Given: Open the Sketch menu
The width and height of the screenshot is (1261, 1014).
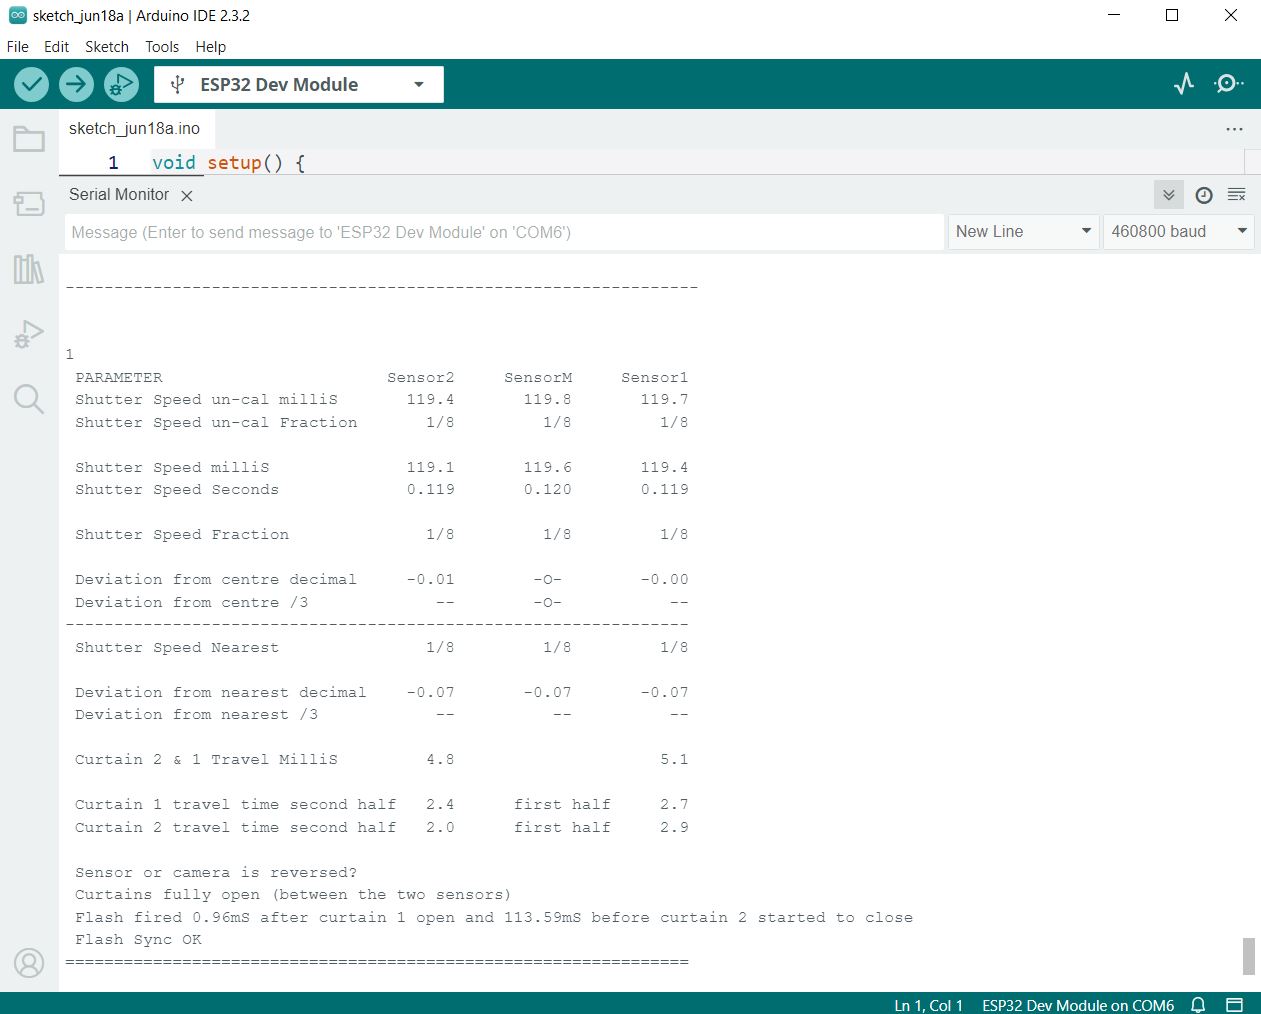Looking at the screenshot, I should click(x=107, y=47).
